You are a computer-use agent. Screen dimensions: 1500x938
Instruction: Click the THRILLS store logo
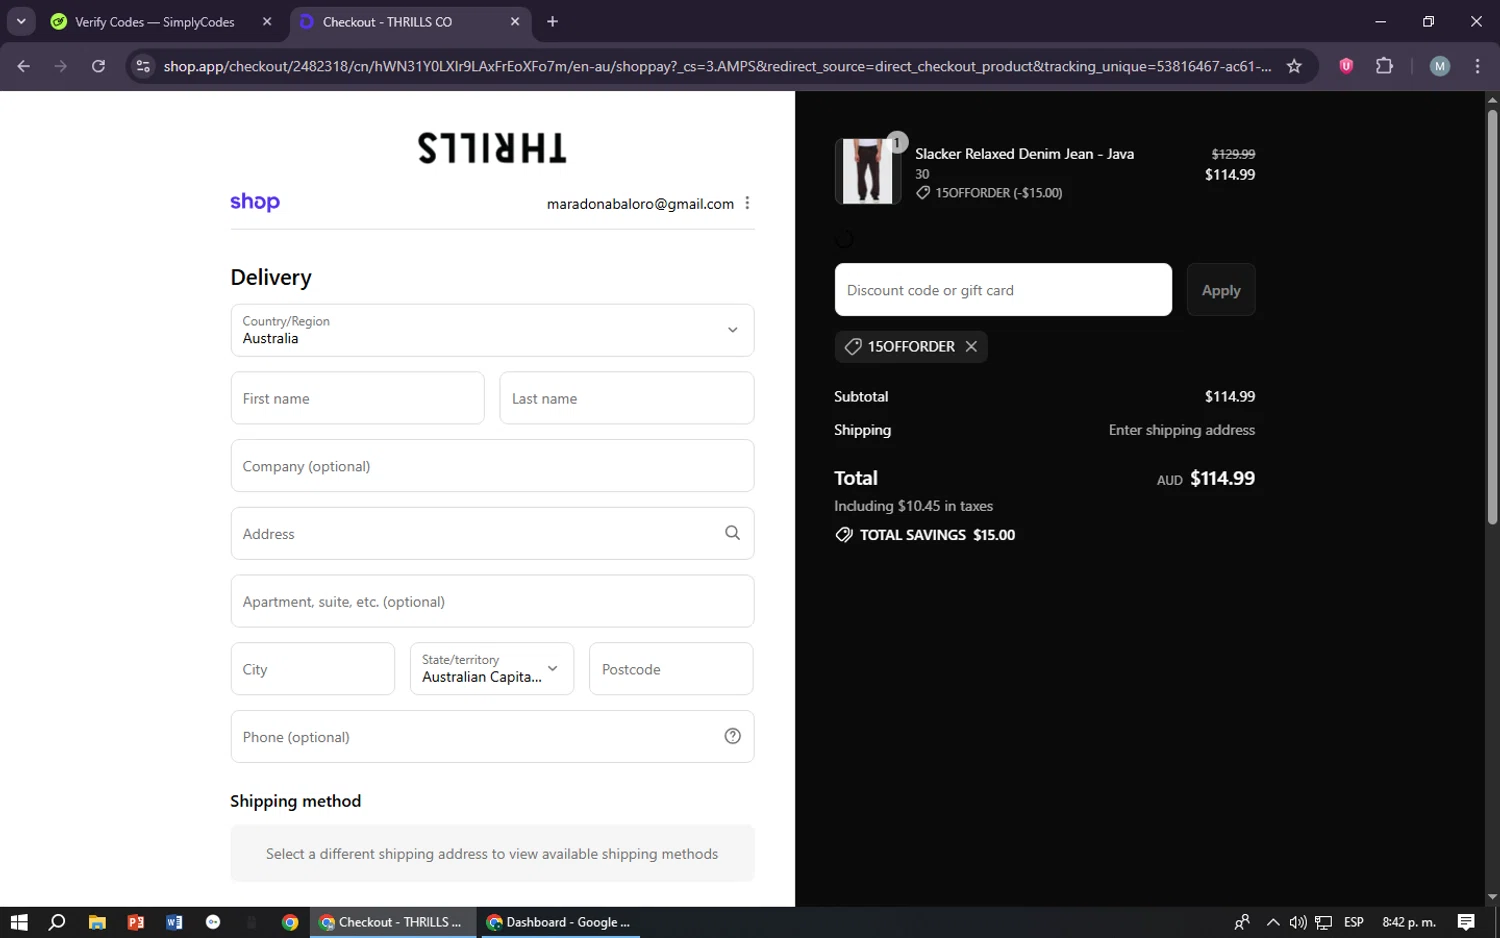click(x=492, y=148)
